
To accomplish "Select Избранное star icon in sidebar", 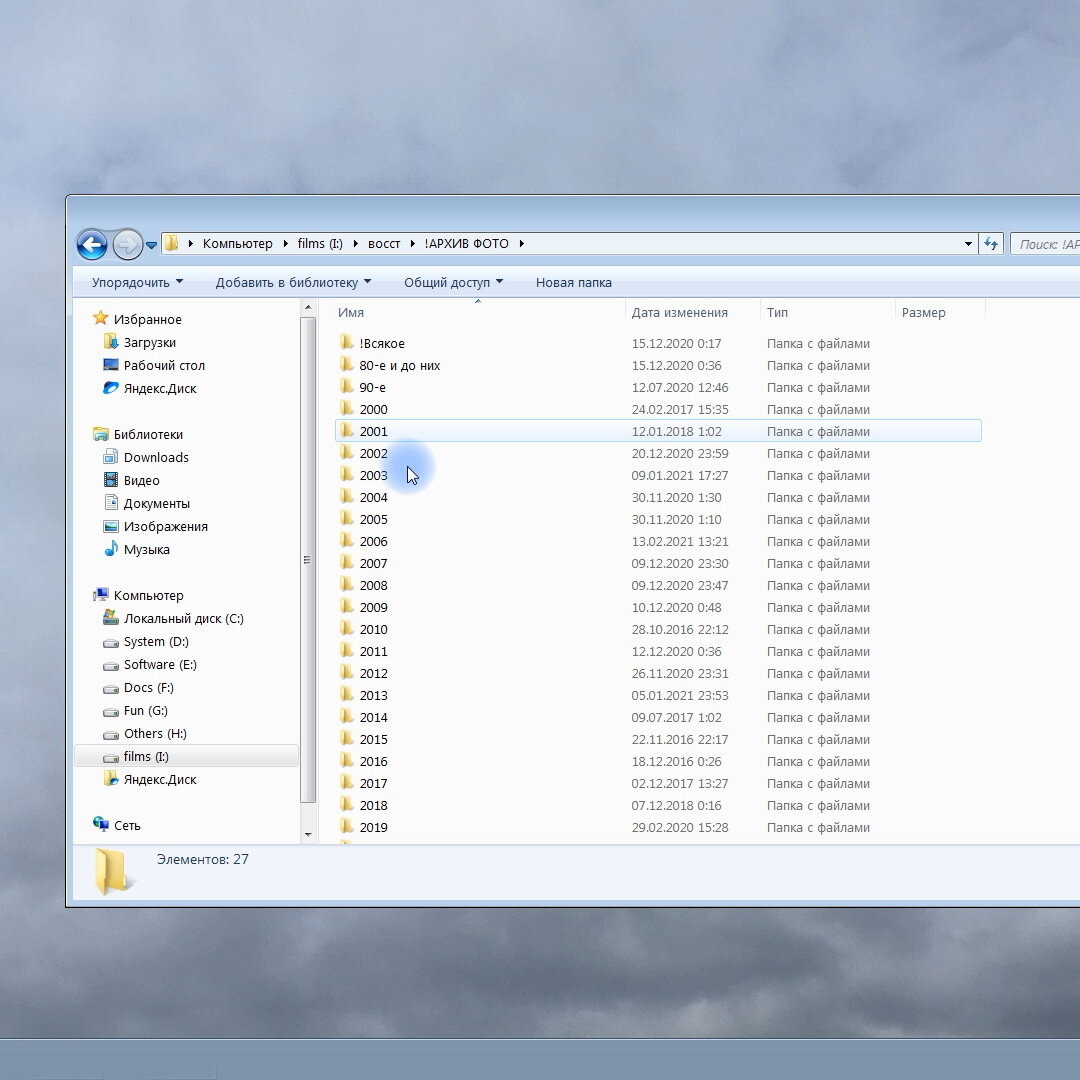I will click(x=101, y=318).
